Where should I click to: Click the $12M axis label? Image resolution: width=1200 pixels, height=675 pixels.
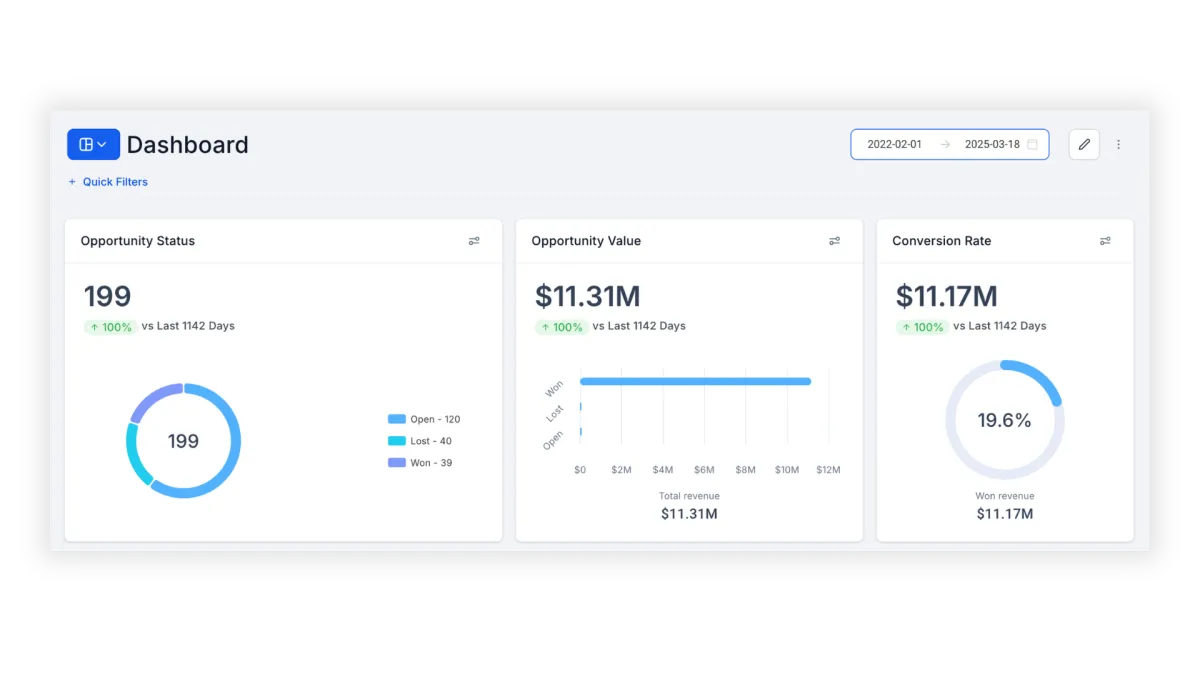tap(828, 470)
